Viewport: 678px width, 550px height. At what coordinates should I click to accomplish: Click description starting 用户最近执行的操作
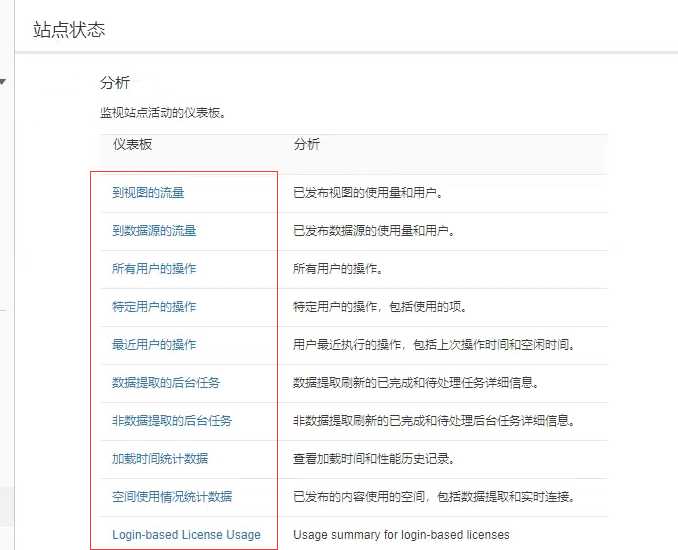[435, 345]
